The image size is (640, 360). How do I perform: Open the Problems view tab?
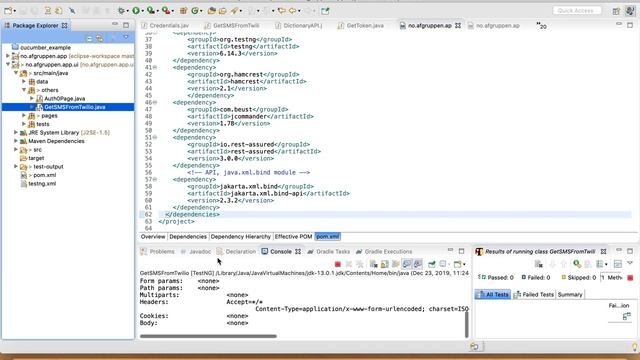click(158, 251)
